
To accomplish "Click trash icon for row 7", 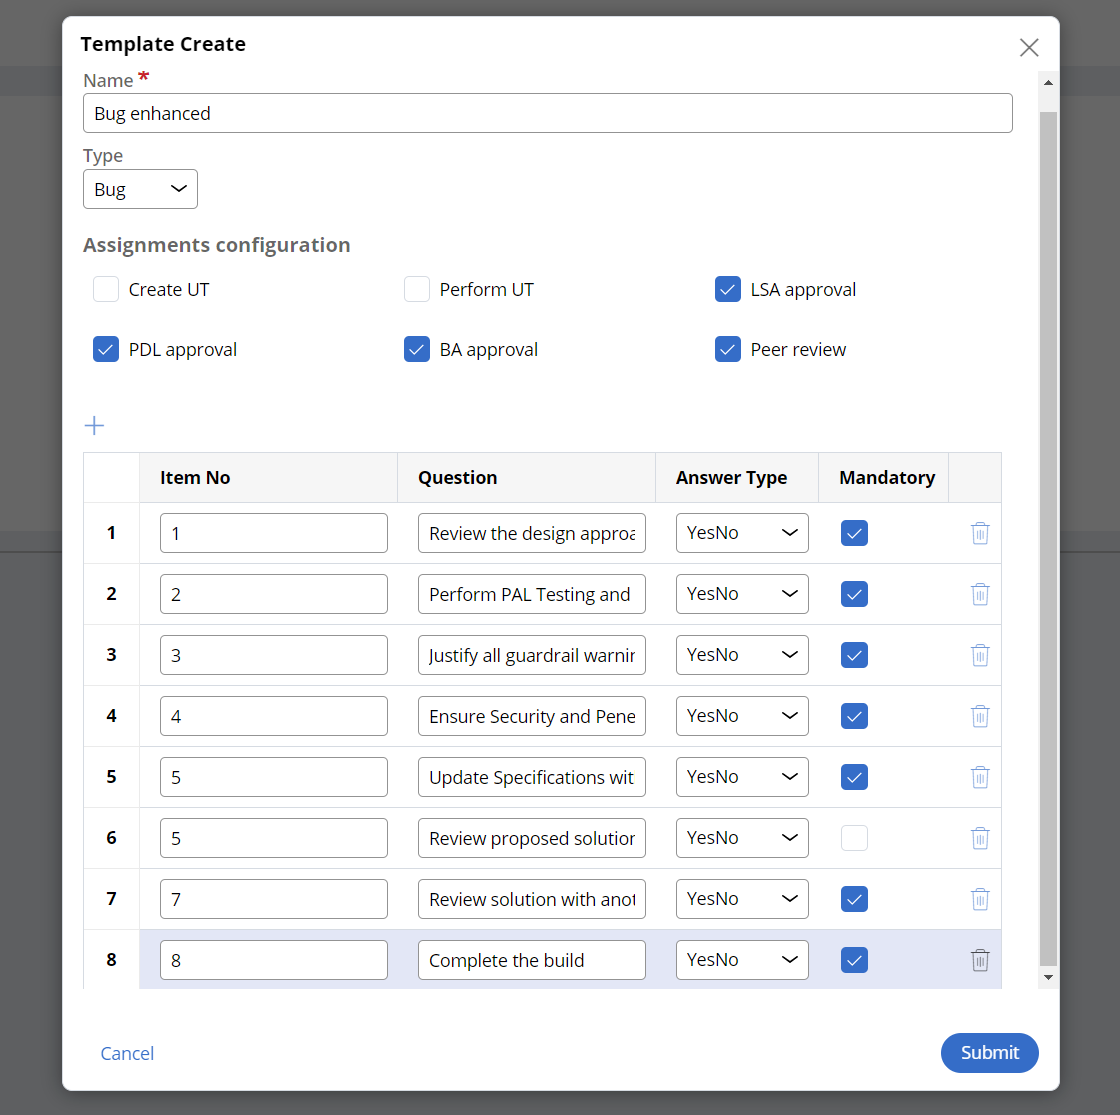I will click(x=980, y=899).
